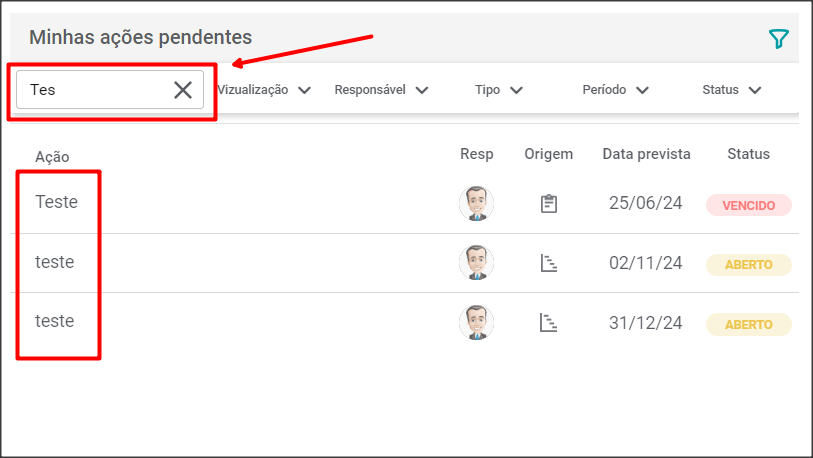Open the "Teste" action due 25/06/24
The width and height of the screenshot is (813, 458).
(x=56, y=202)
